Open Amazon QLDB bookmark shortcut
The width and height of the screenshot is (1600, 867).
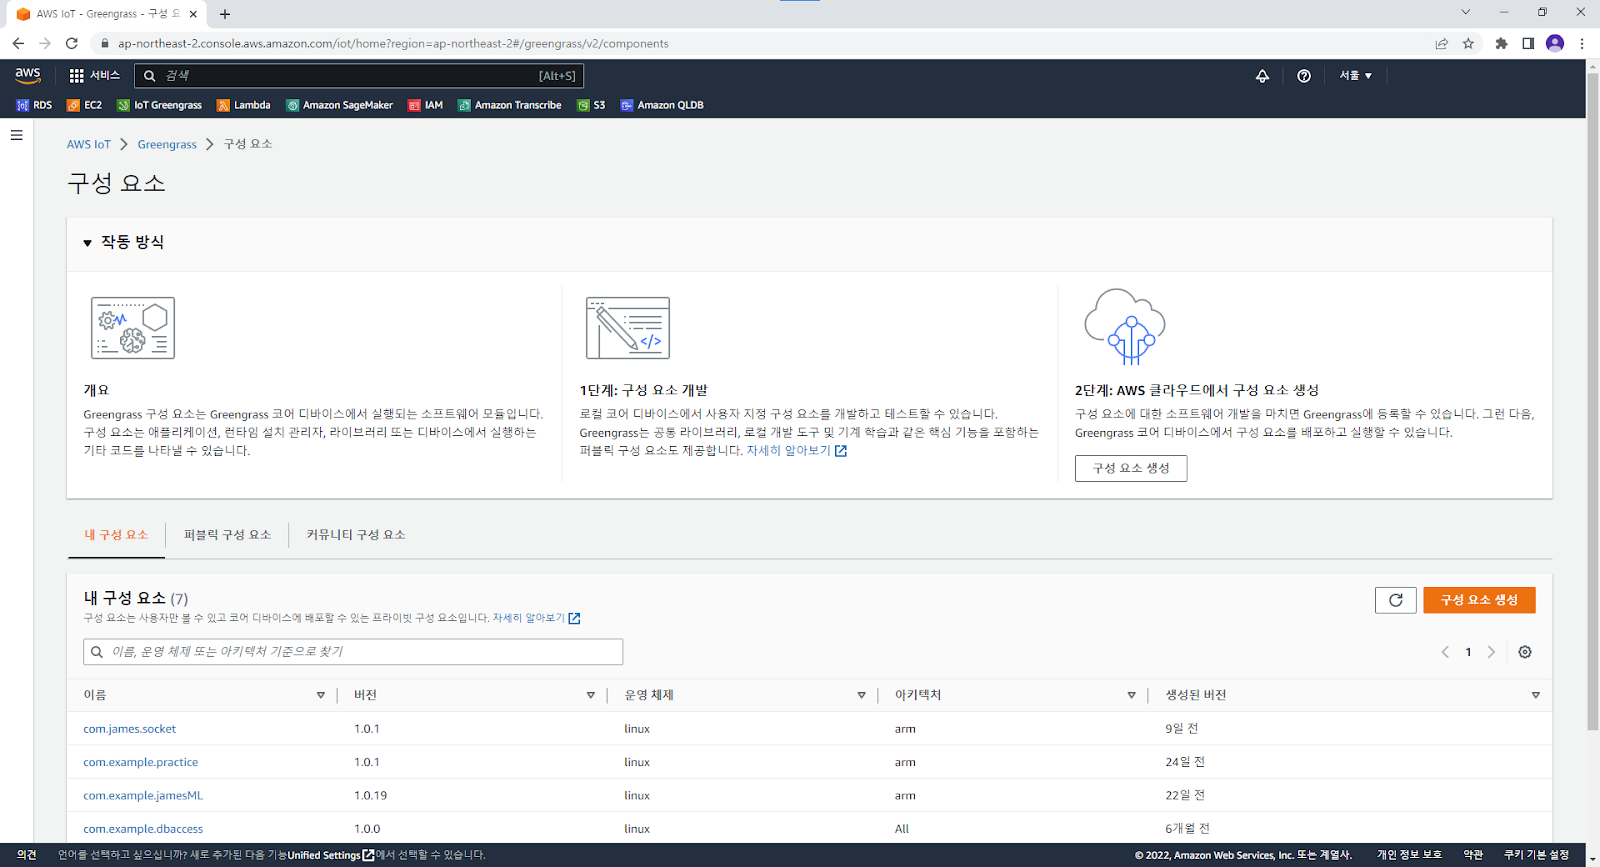[x=662, y=105]
